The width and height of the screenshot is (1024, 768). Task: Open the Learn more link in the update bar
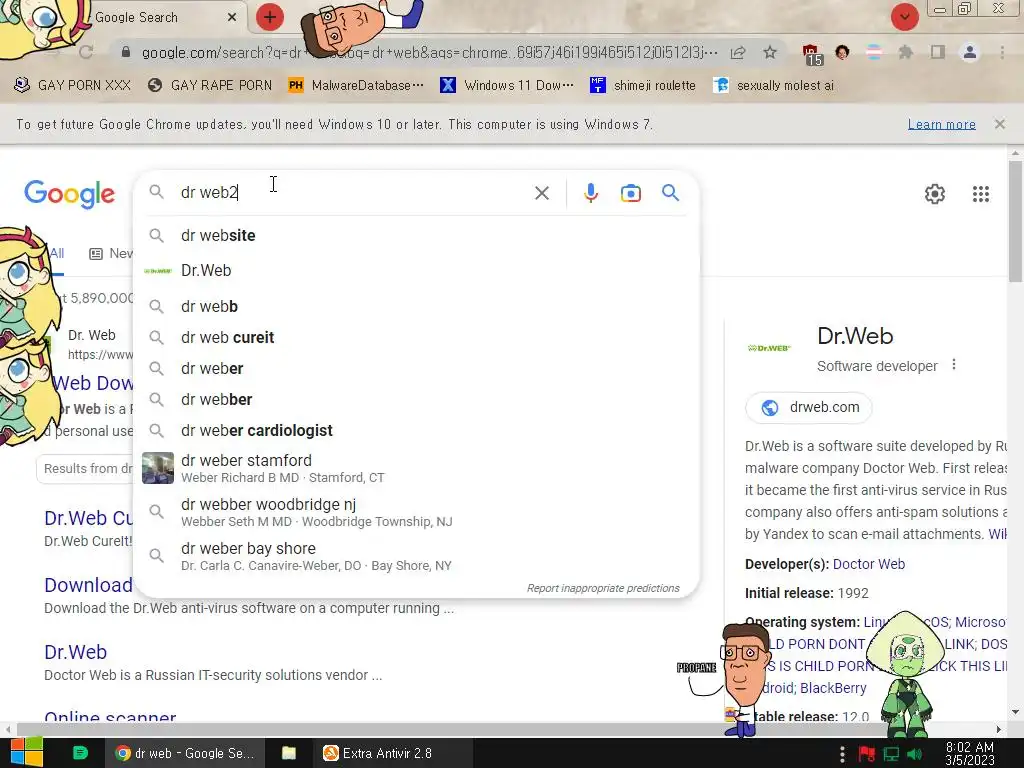pyautogui.click(x=941, y=124)
